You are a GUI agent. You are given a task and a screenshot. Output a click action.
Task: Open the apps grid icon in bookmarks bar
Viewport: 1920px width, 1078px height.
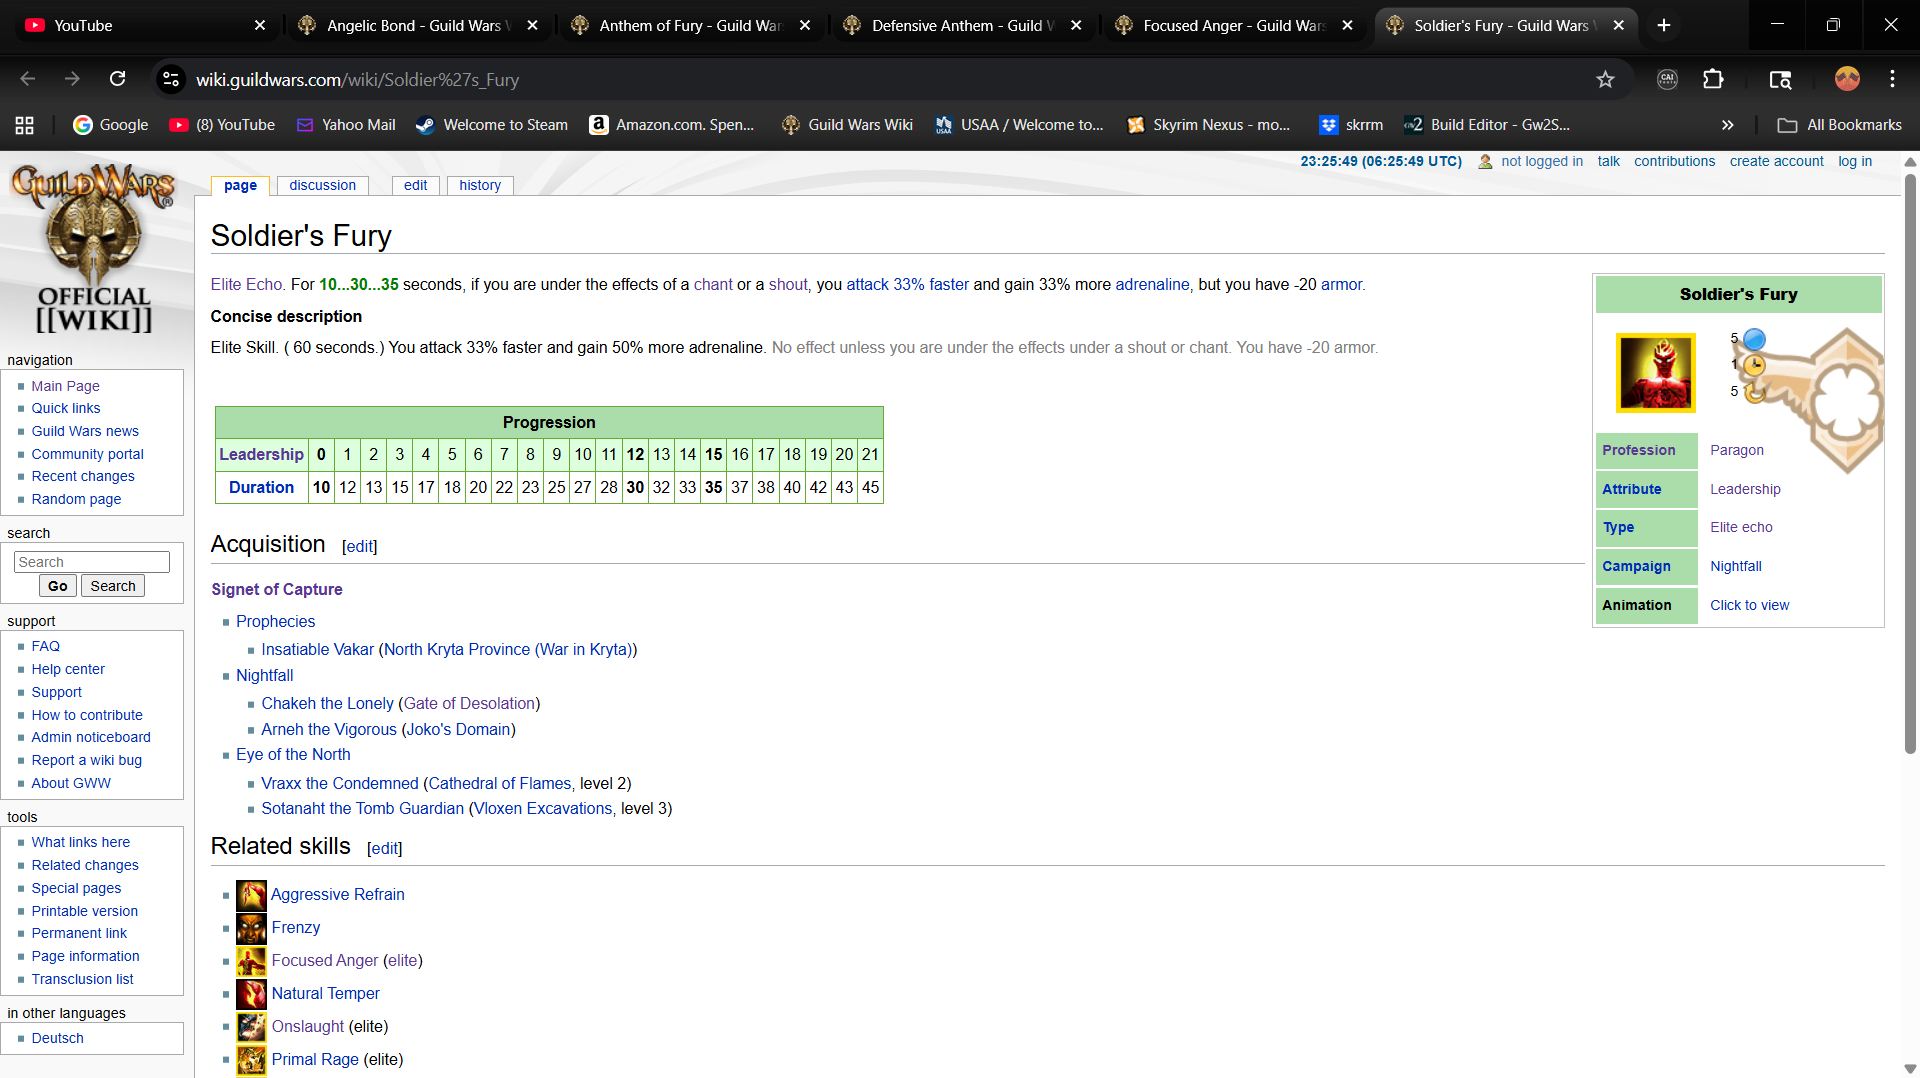(25, 125)
